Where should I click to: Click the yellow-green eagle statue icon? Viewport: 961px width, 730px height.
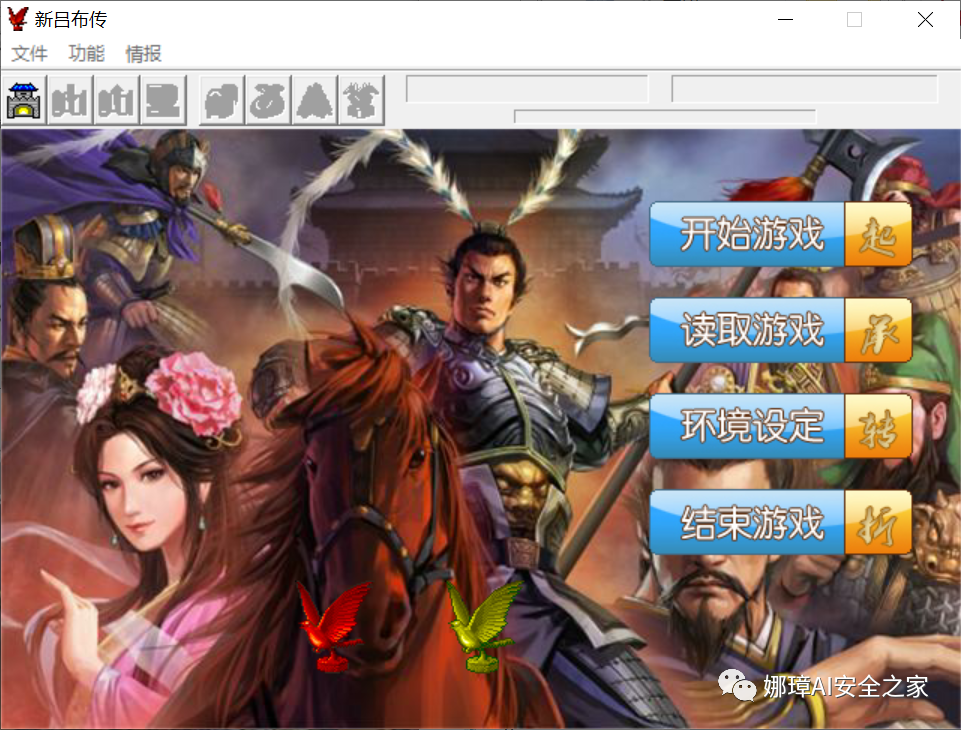point(484,626)
